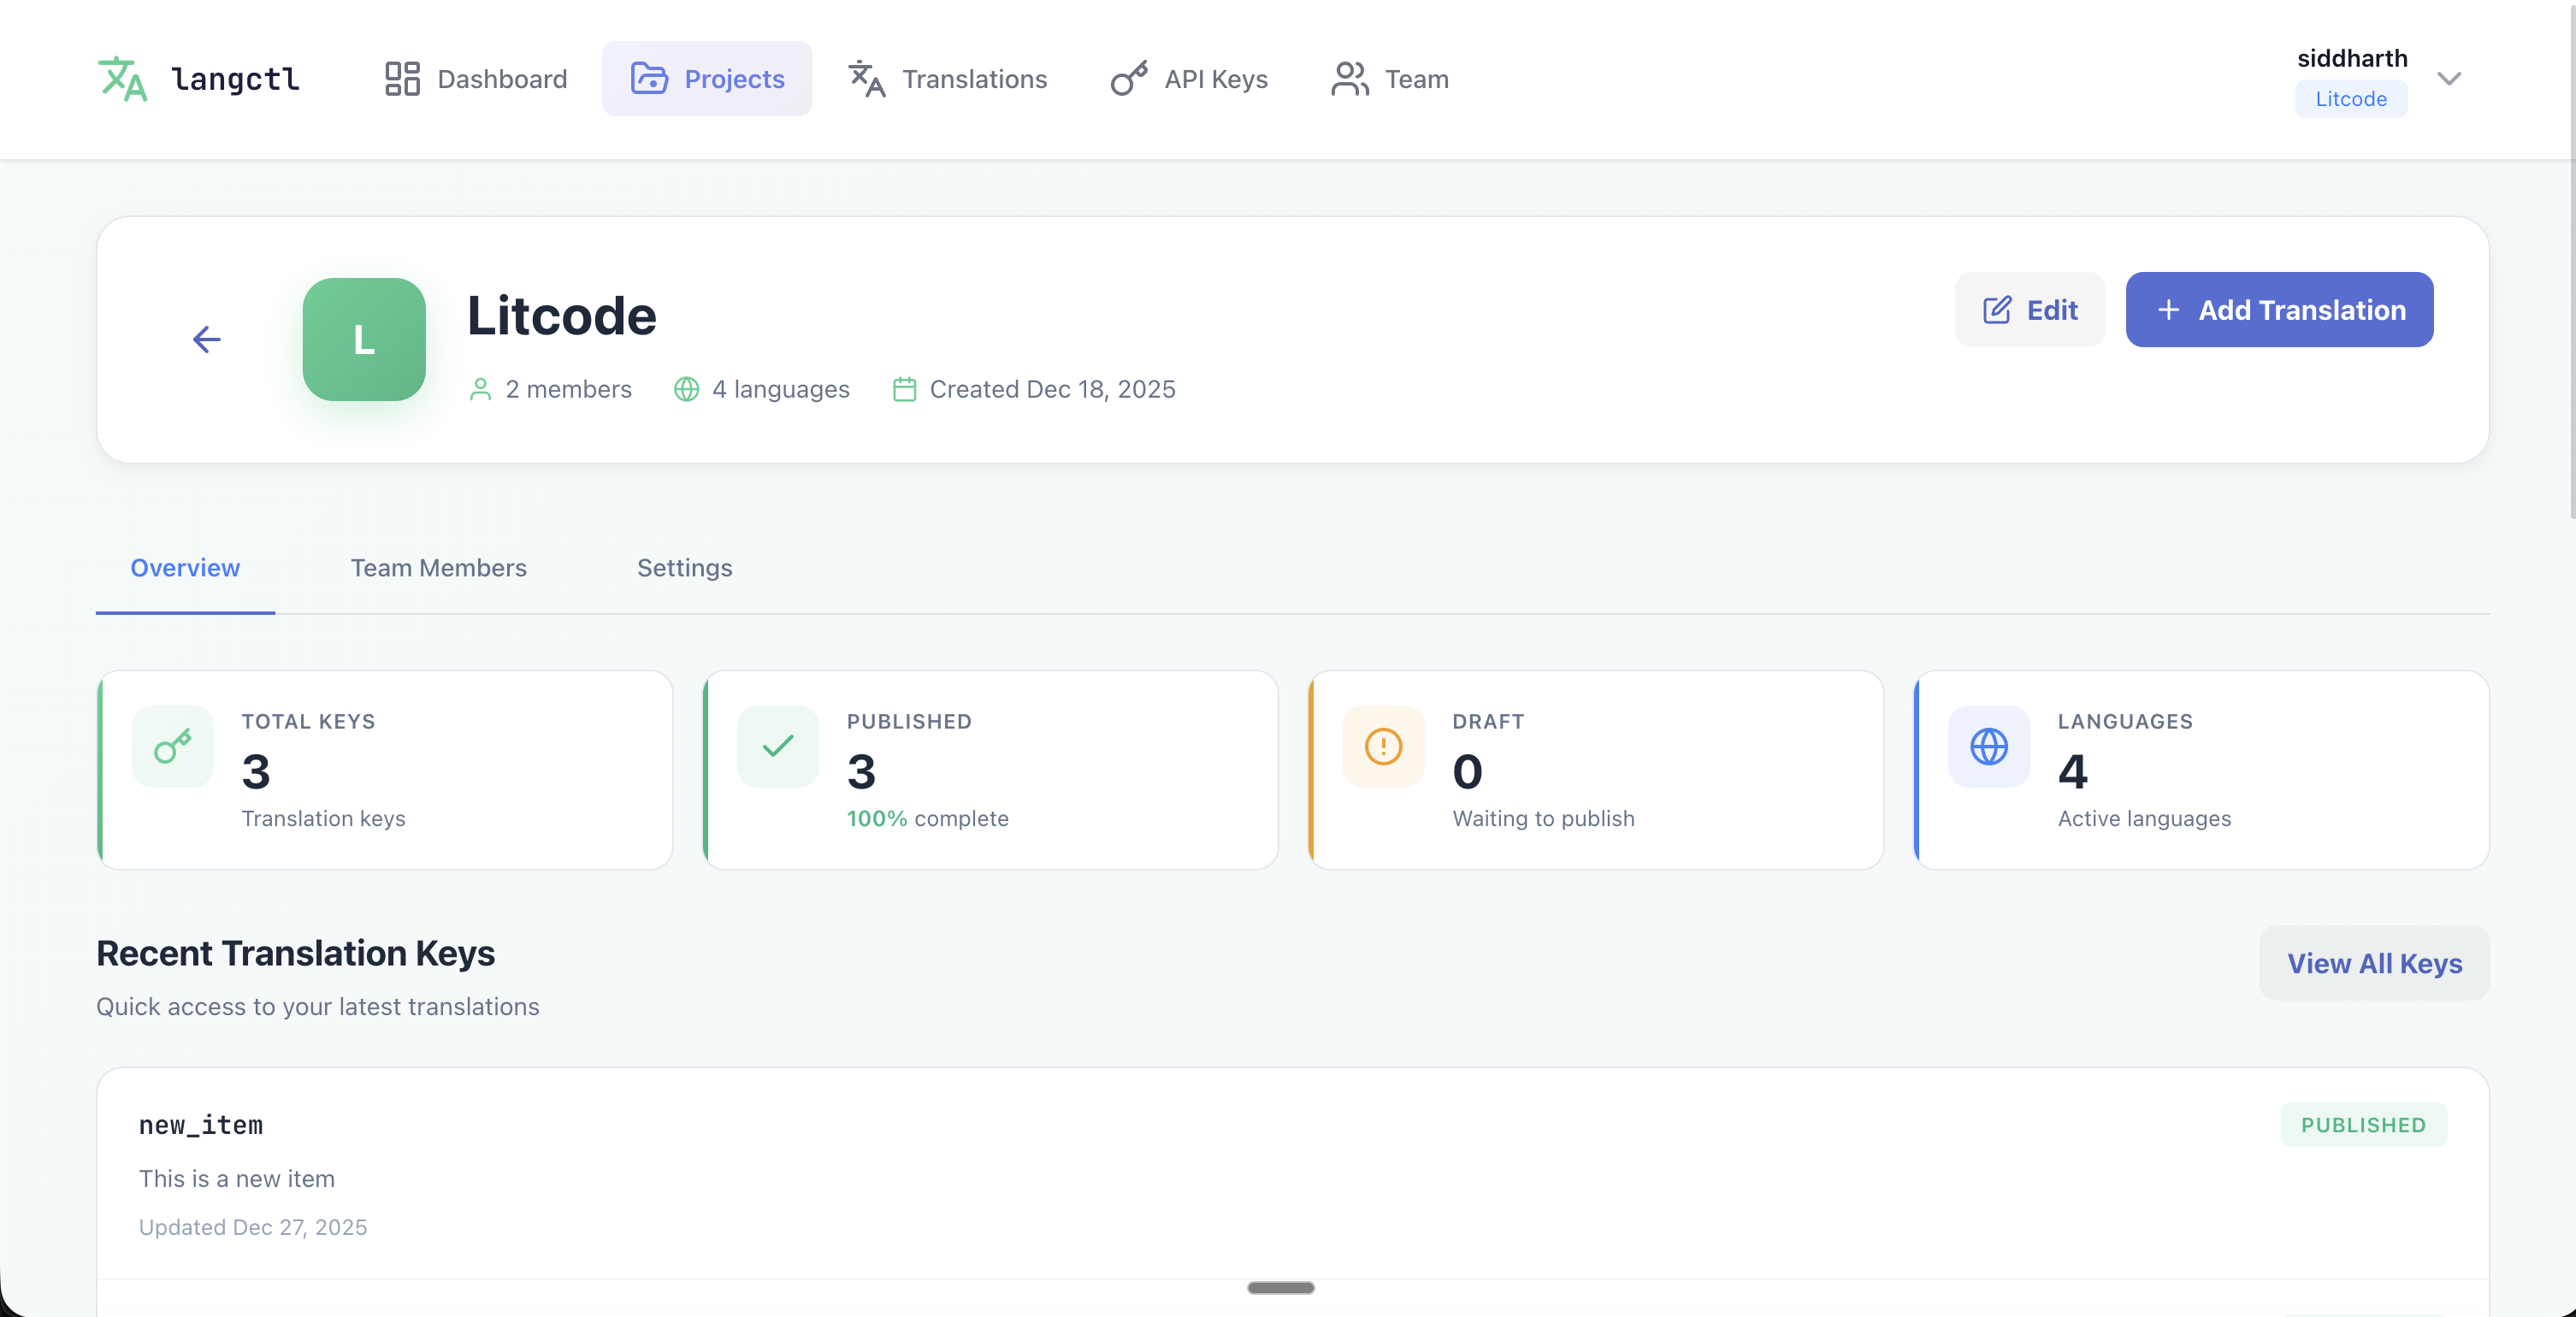This screenshot has width=2576, height=1317.
Task: Click the key icon on Total Keys card
Action: click(171, 746)
